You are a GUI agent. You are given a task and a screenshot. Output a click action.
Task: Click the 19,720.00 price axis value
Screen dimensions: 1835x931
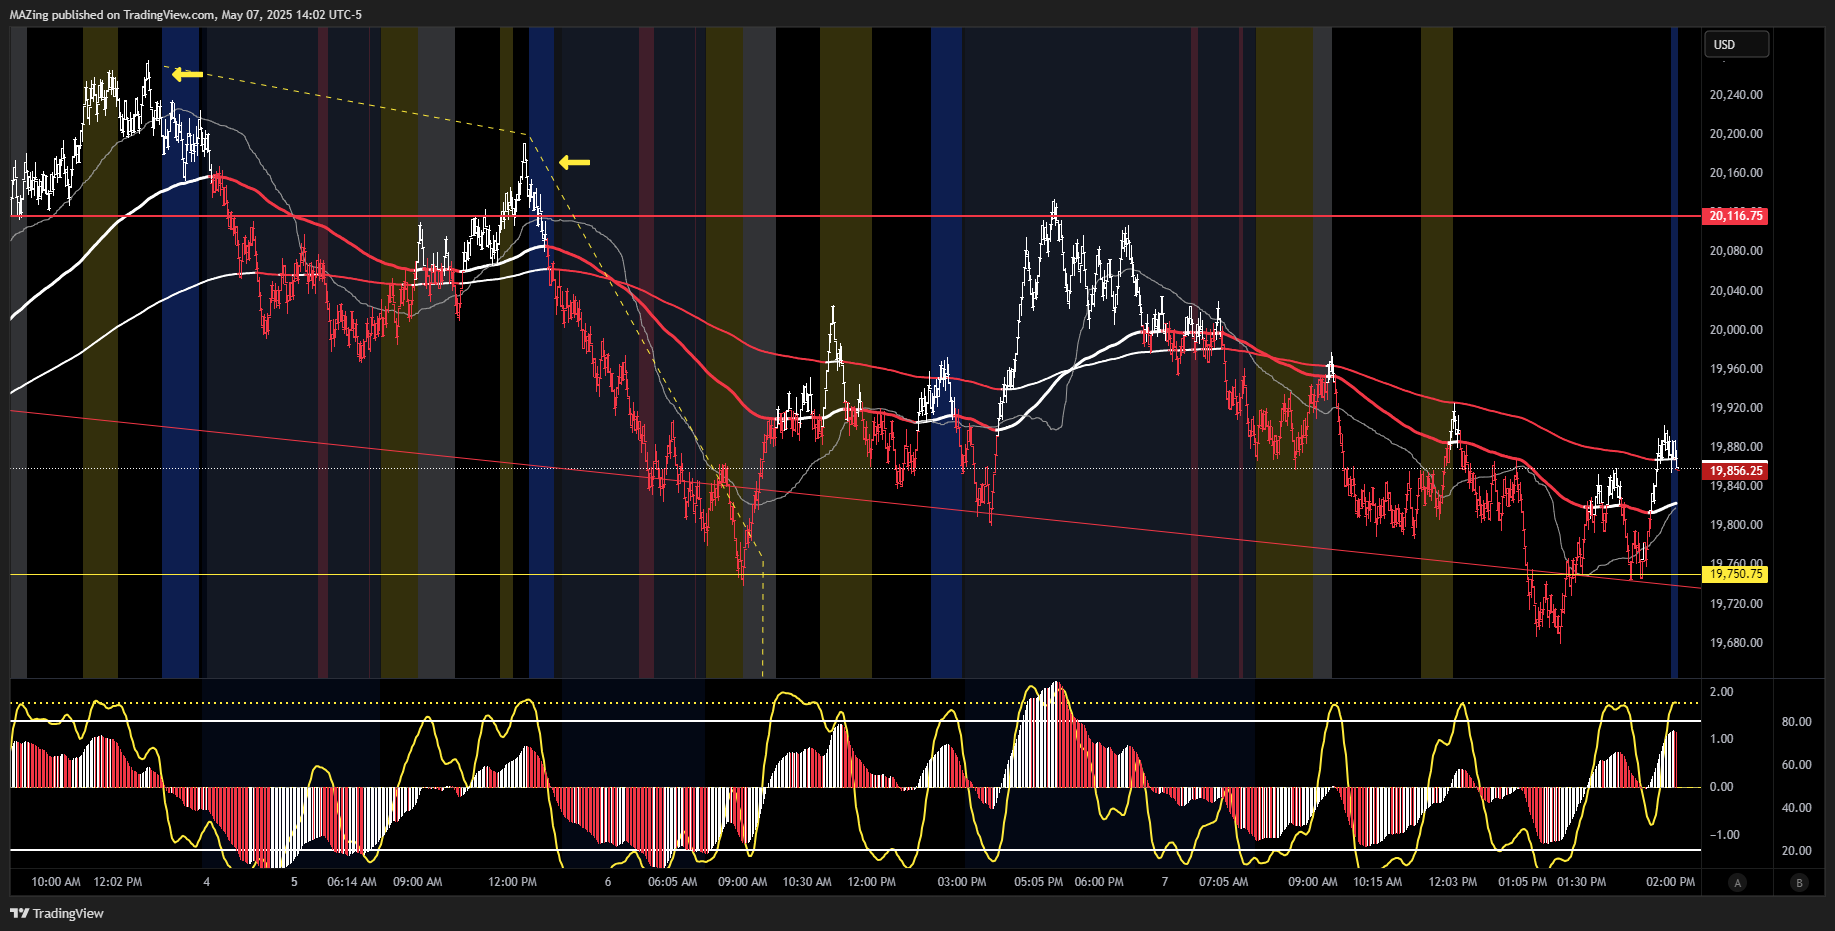pos(1736,604)
